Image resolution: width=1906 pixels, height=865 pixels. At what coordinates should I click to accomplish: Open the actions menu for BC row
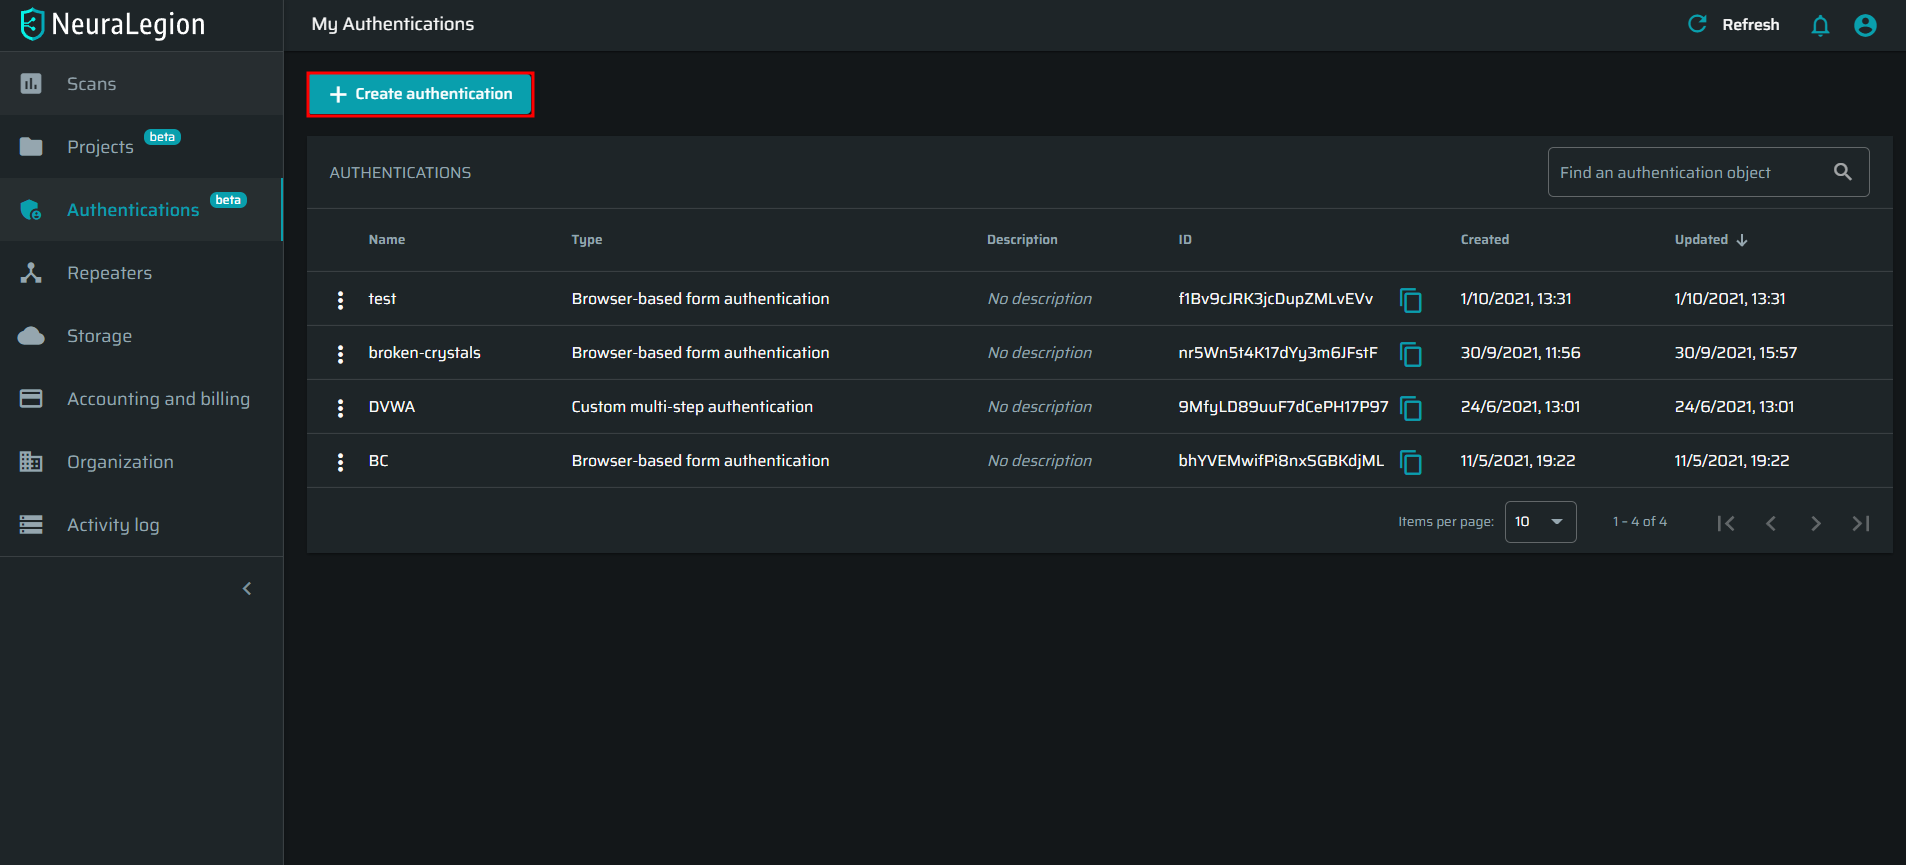341,461
